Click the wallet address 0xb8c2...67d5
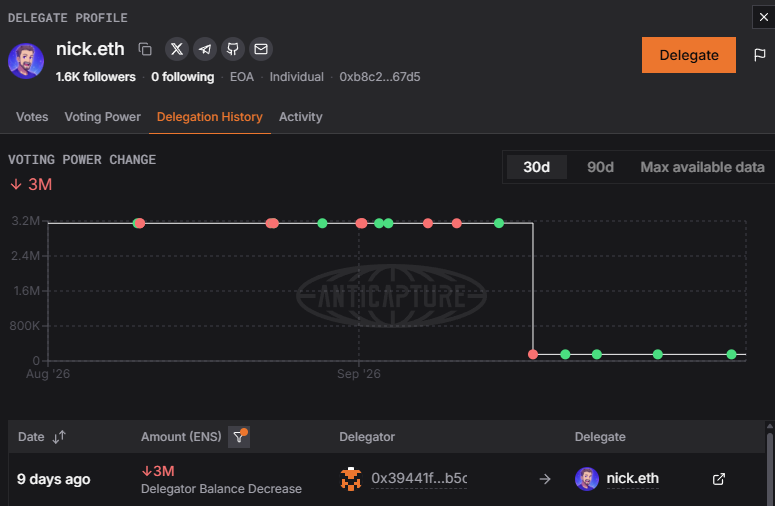The height and width of the screenshot is (506, 775). point(380,77)
